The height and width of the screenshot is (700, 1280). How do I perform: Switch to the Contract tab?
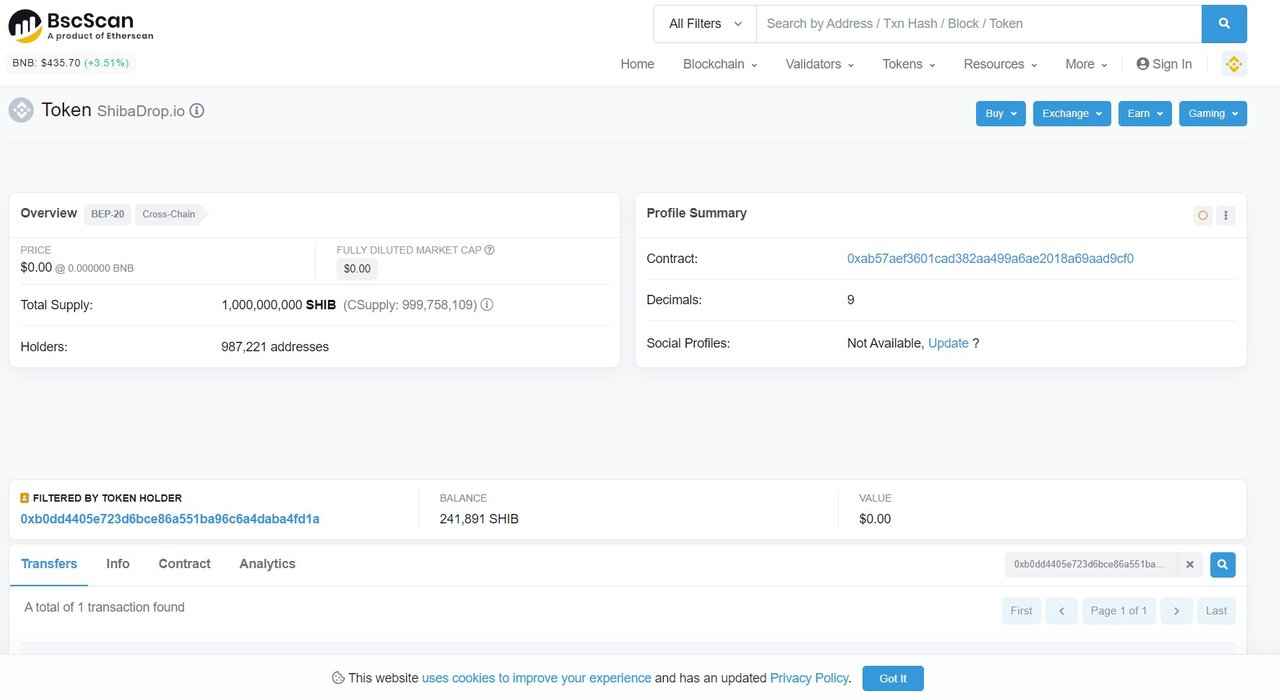pyautogui.click(x=184, y=564)
